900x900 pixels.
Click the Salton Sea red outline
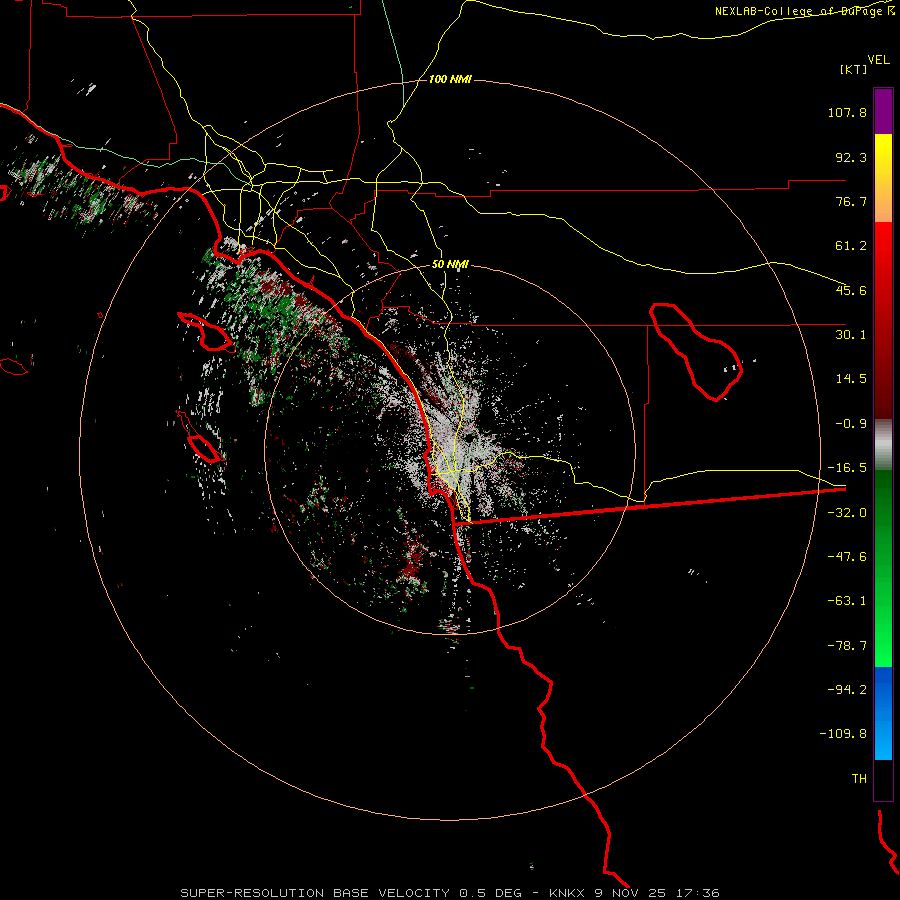click(696, 352)
